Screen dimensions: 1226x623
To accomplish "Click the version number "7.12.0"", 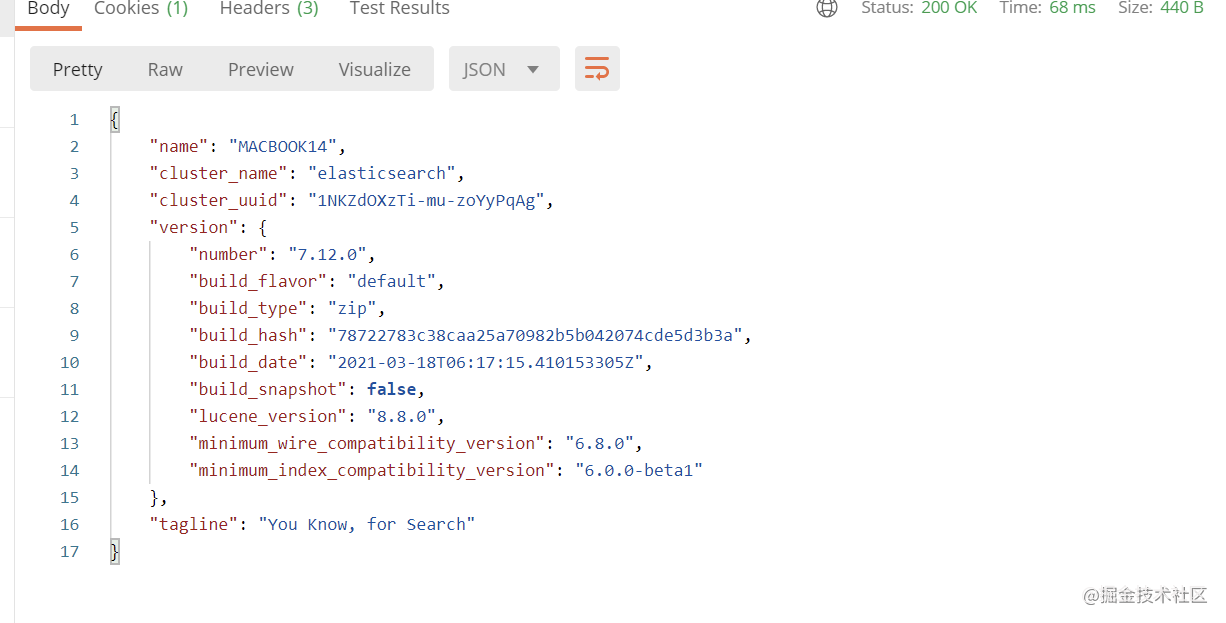I will (327, 254).
